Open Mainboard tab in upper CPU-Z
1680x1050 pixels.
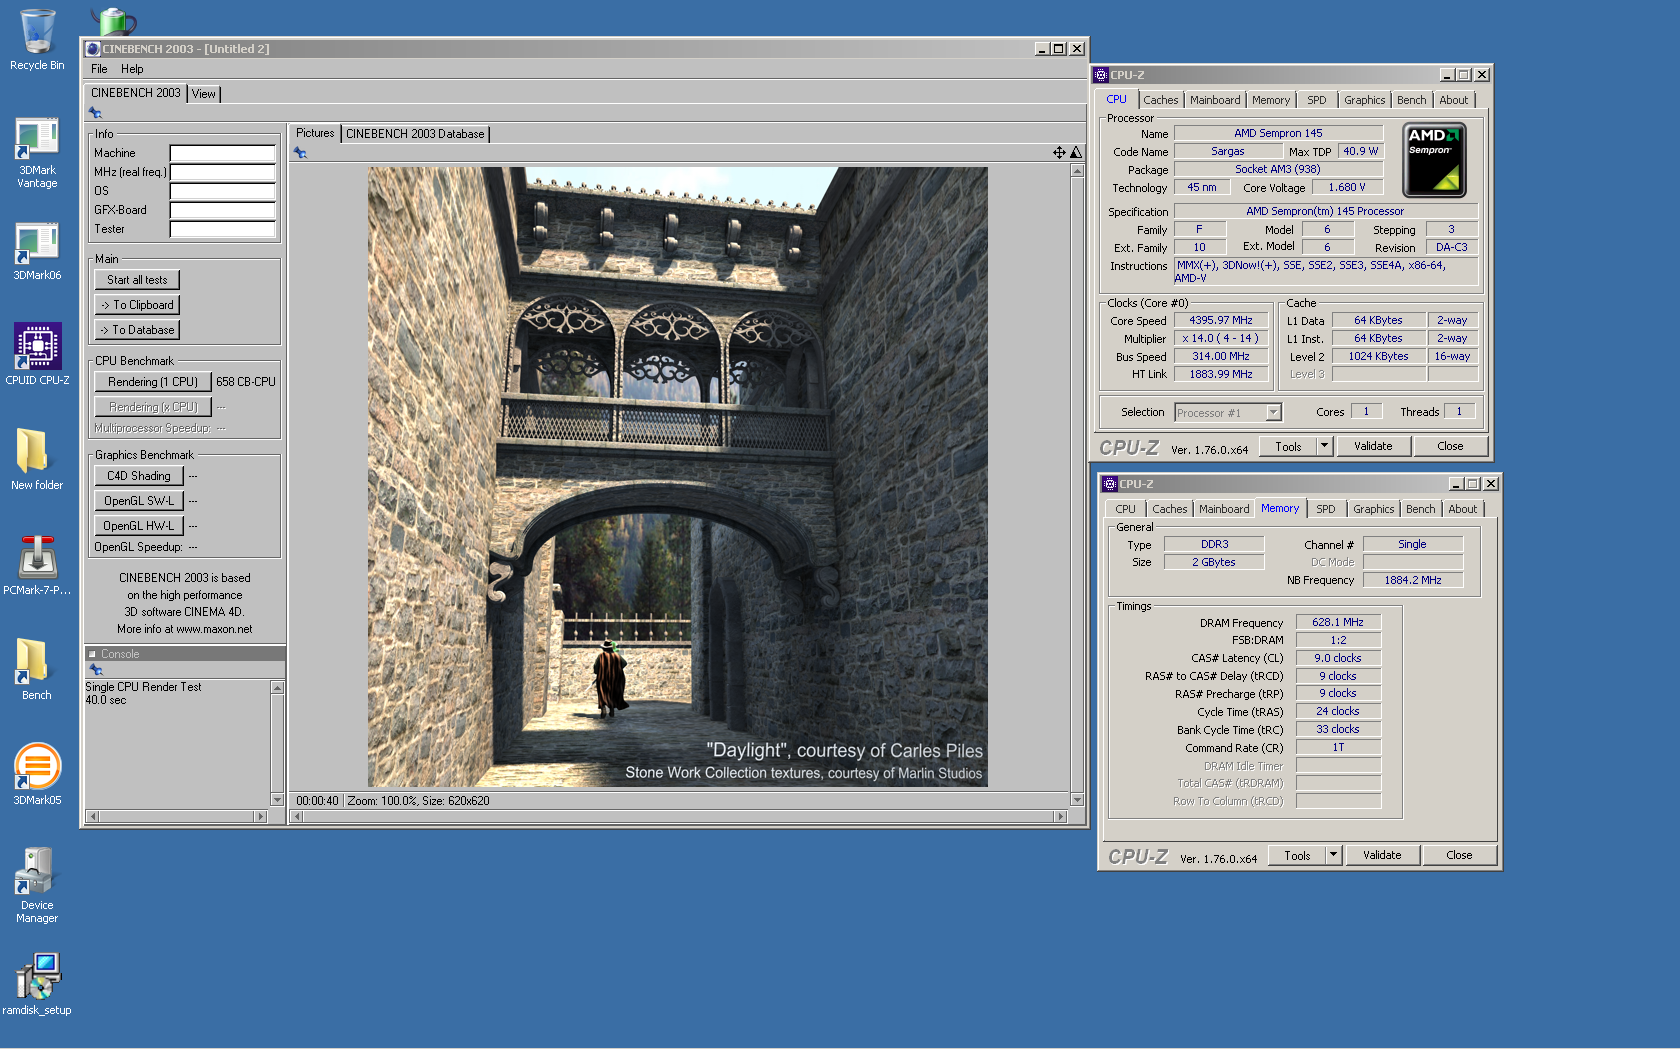coord(1215,100)
